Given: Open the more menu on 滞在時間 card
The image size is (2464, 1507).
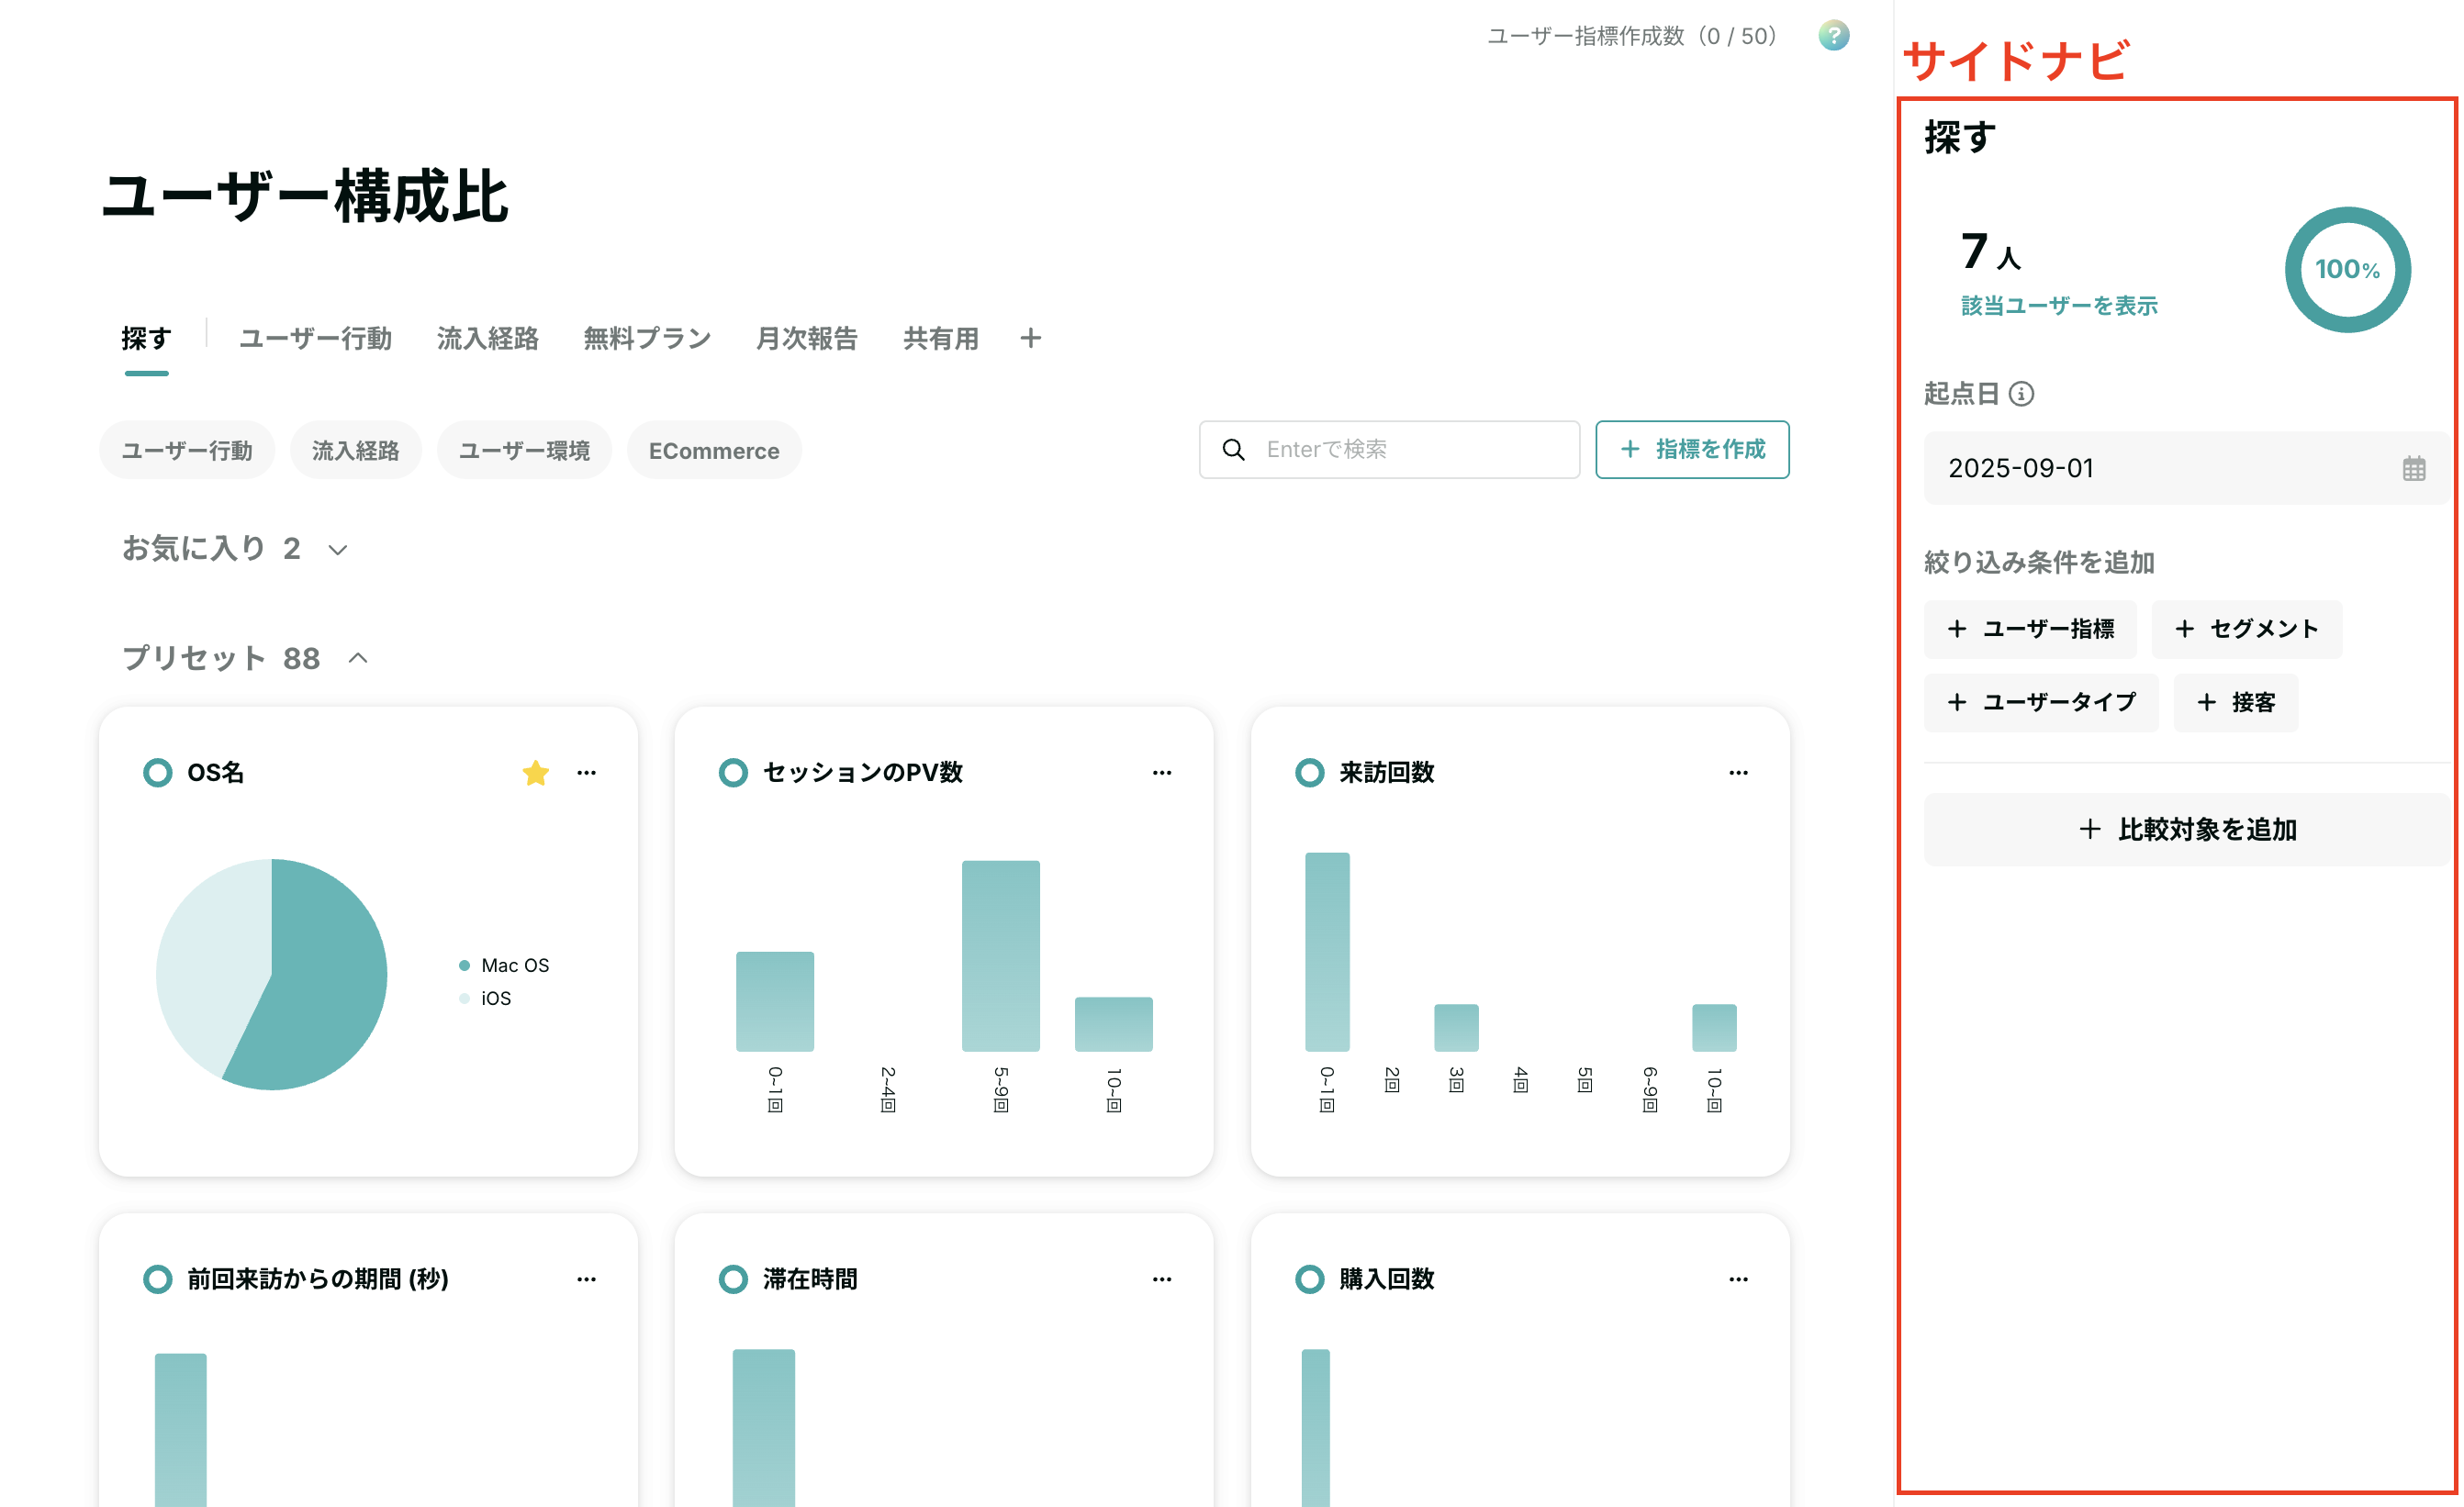Looking at the screenshot, I should point(1162,1279).
